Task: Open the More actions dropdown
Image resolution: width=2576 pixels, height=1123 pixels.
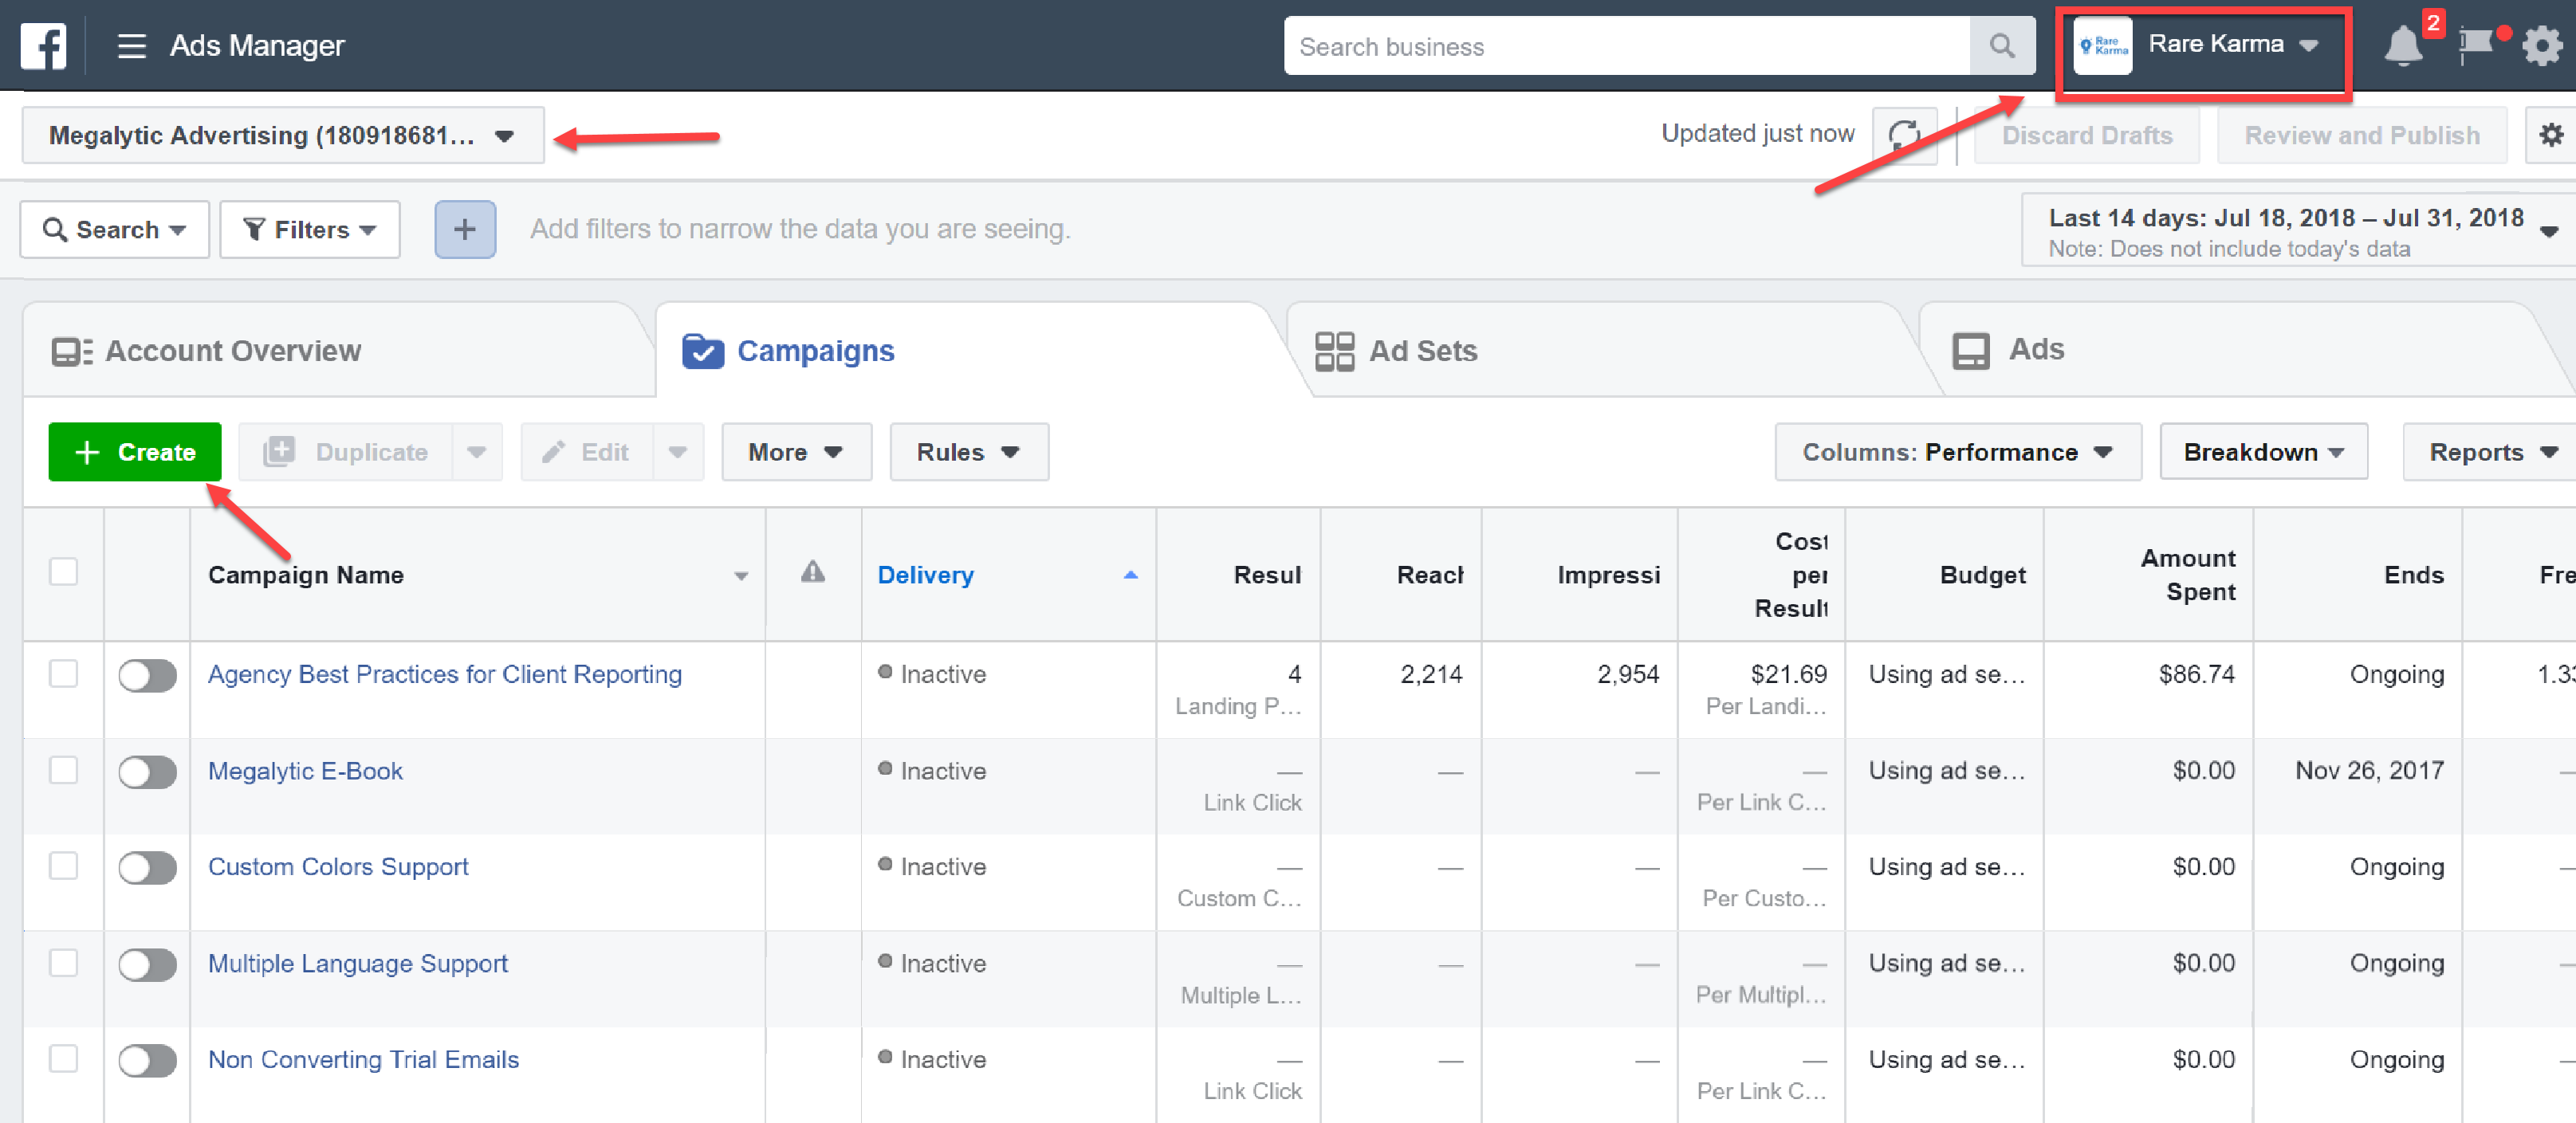Action: pos(796,452)
